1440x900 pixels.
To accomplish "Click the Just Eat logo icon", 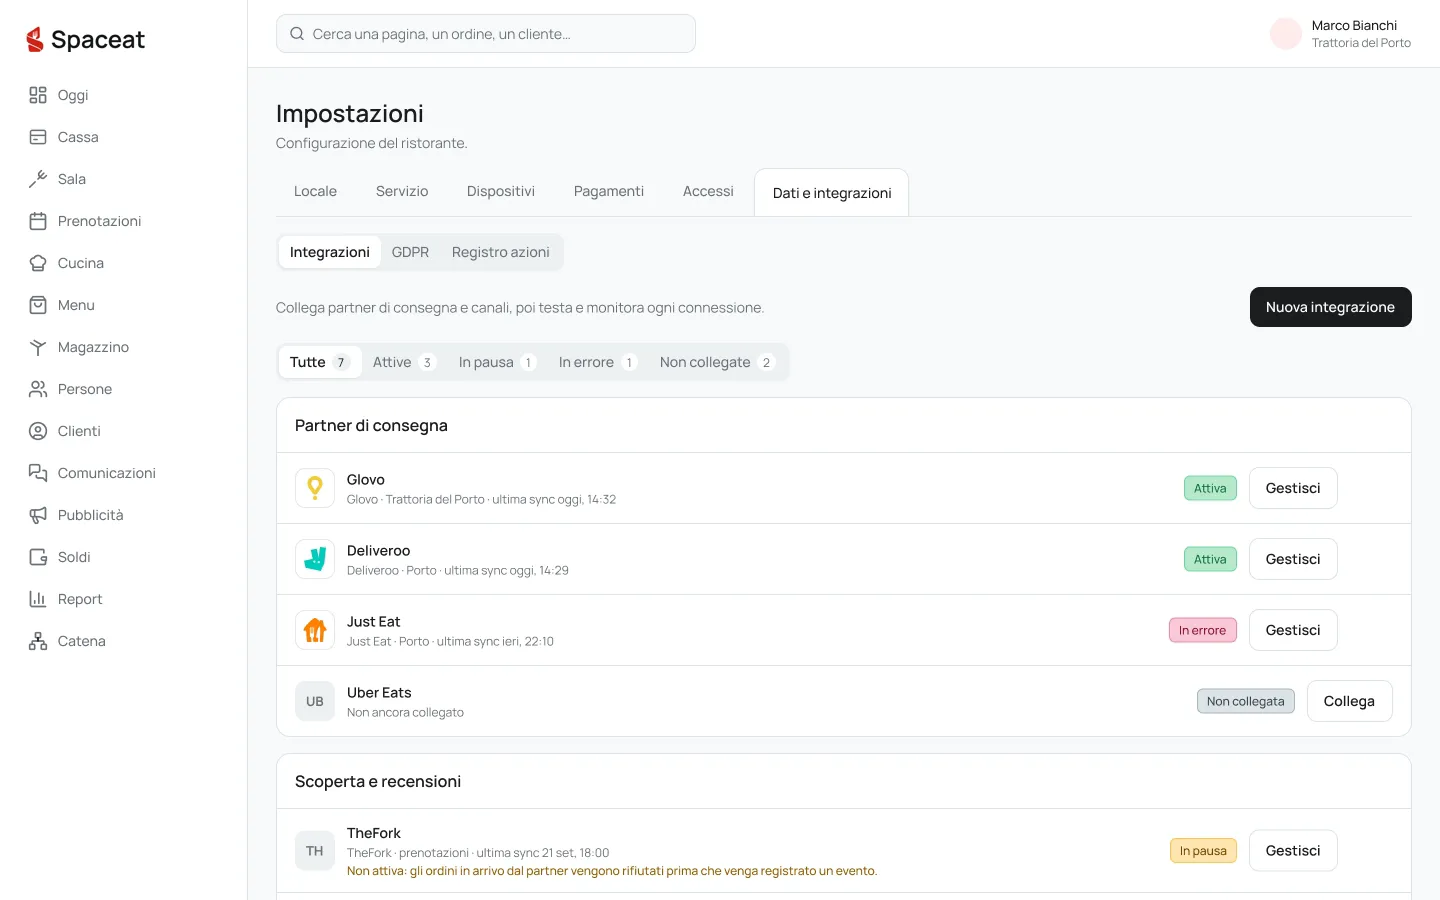I will (315, 630).
